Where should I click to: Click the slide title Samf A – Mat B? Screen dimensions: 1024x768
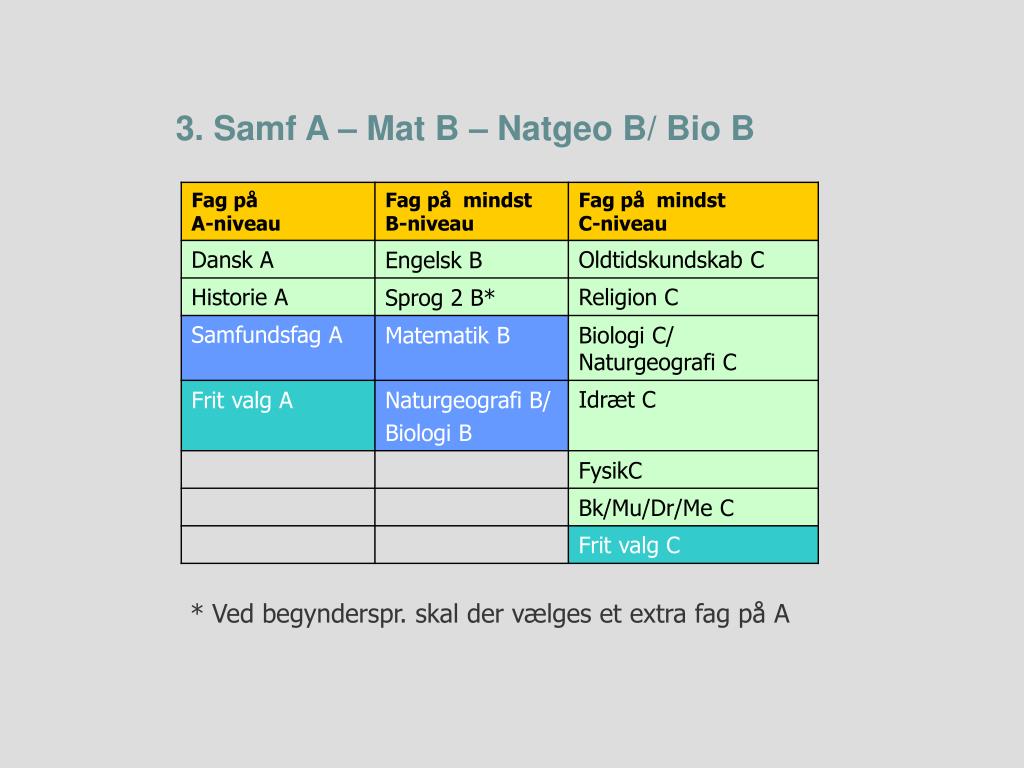coord(464,128)
